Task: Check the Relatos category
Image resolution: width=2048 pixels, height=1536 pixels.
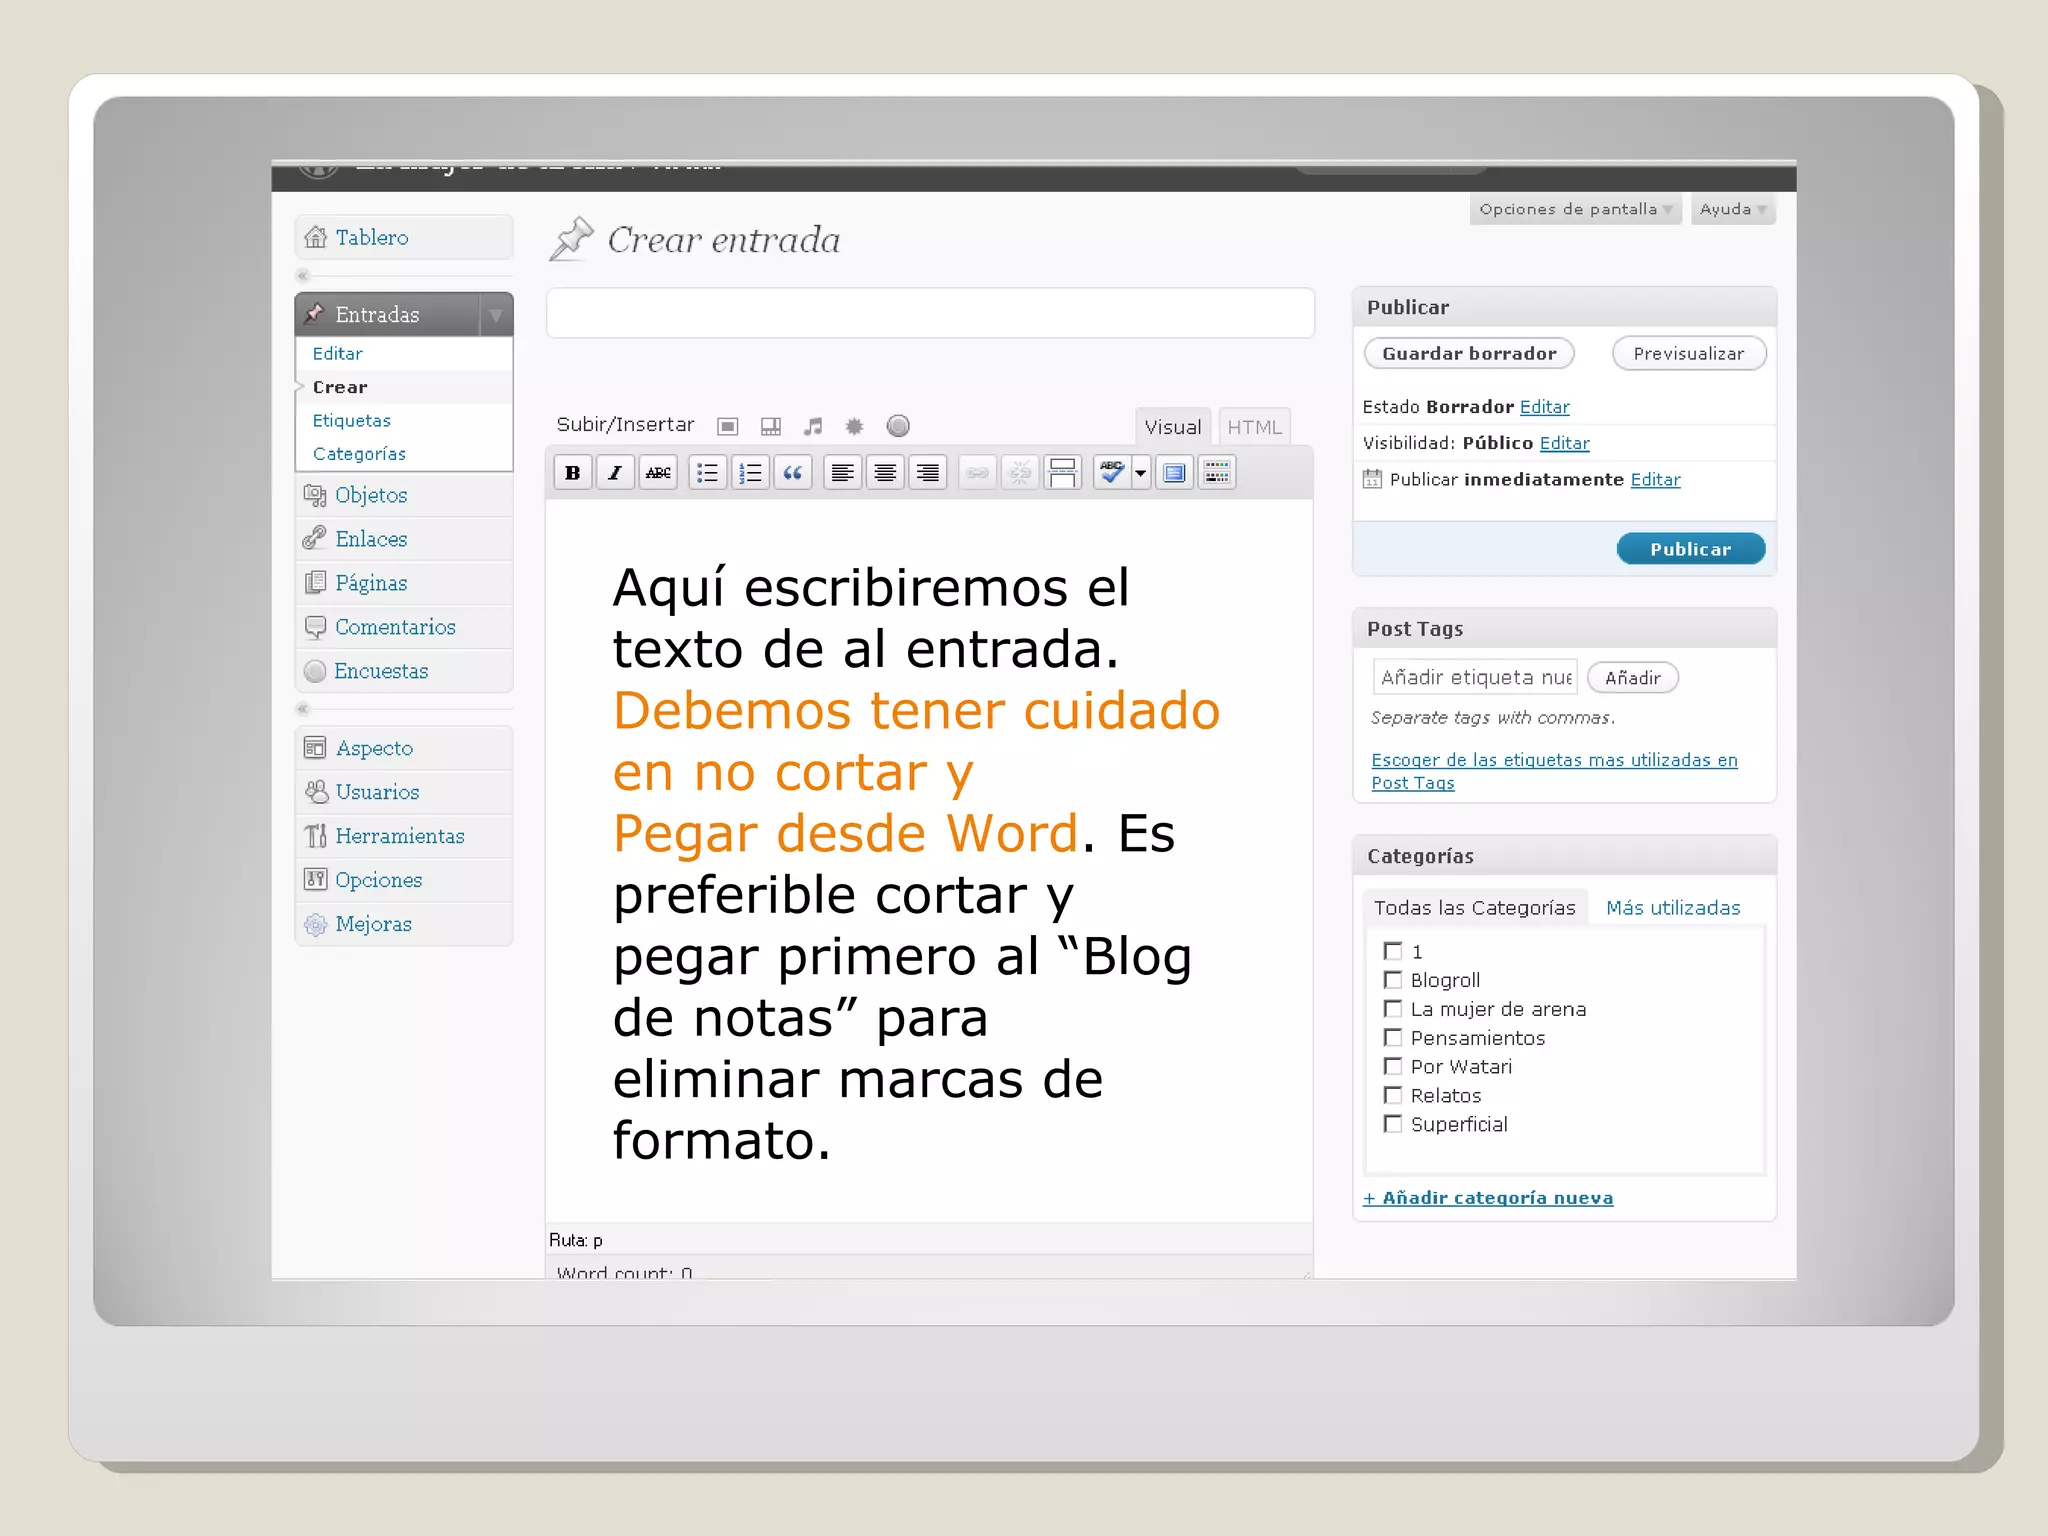Action: click(1392, 1095)
